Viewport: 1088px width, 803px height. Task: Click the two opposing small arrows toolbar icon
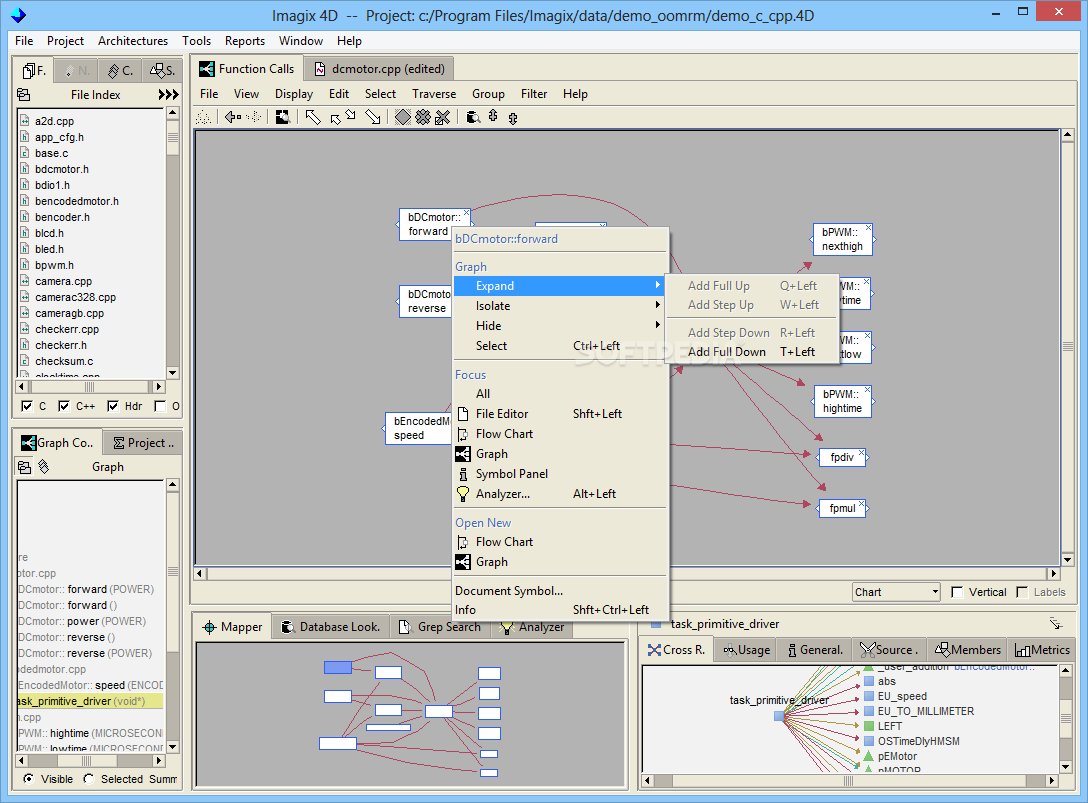tap(343, 117)
